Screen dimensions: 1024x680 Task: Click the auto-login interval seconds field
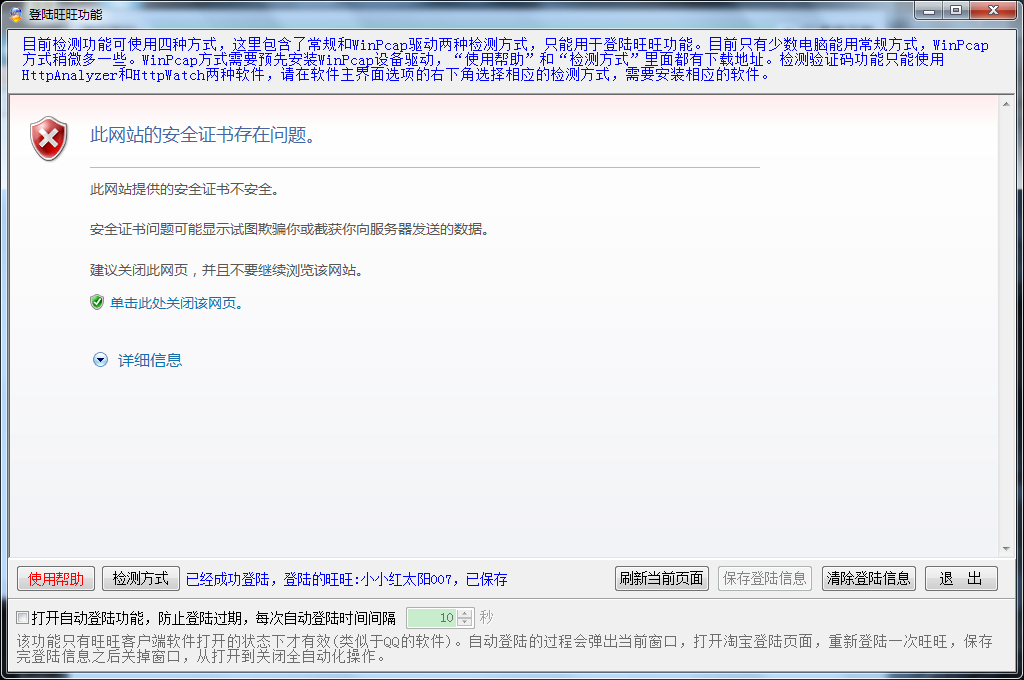tap(431, 618)
